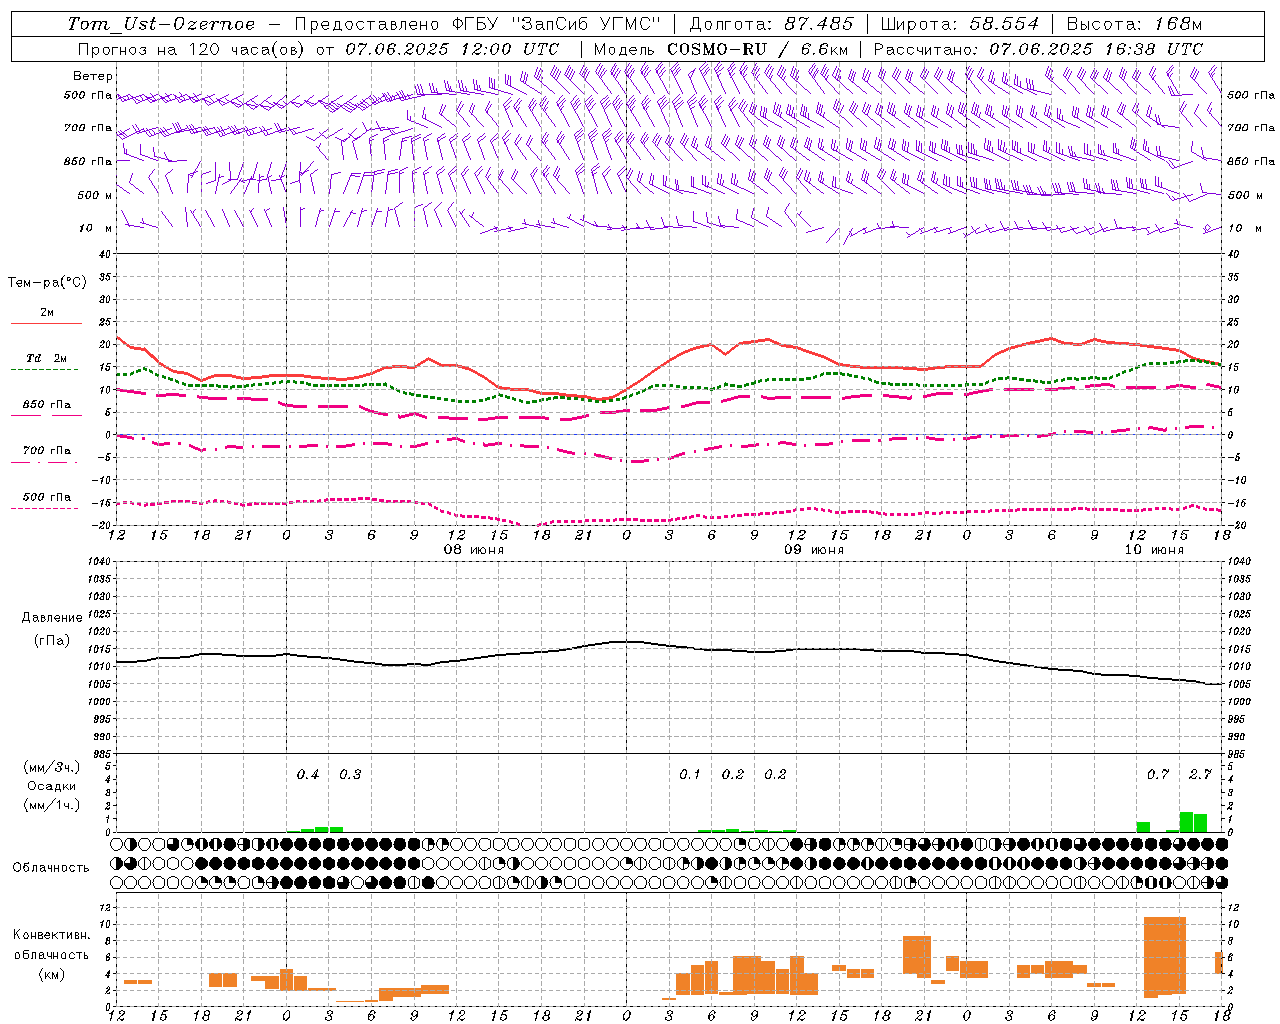Click the '08 июня' date label
Viewport: 1280px width, 1024px height.
click(474, 550)
